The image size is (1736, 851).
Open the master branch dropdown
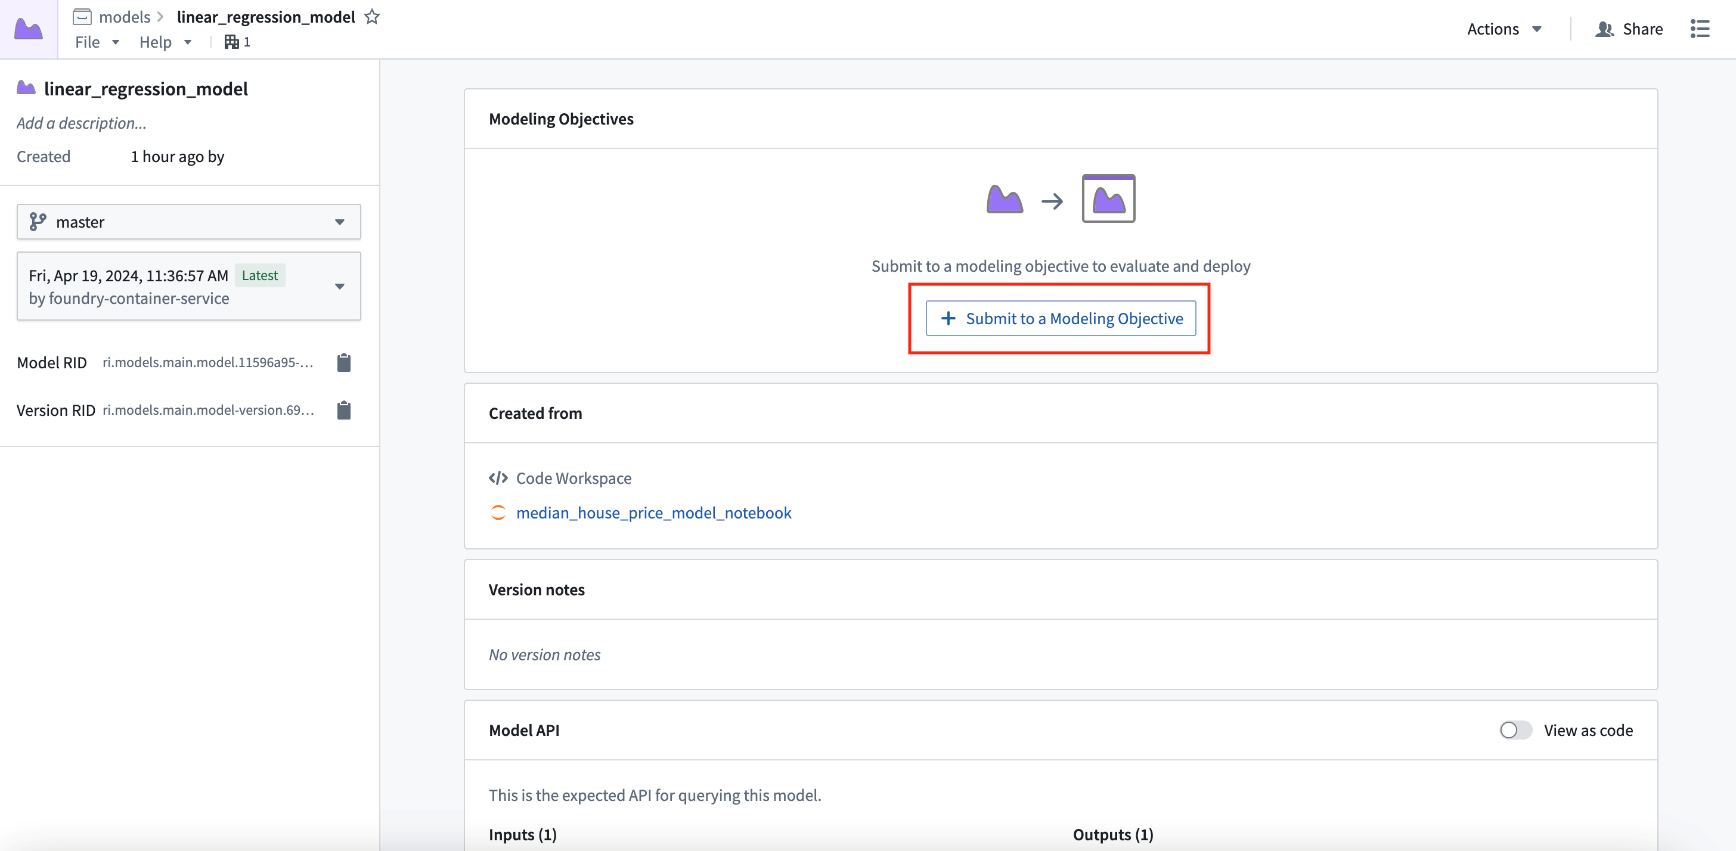pyautogui.click(x=189, y=222)
